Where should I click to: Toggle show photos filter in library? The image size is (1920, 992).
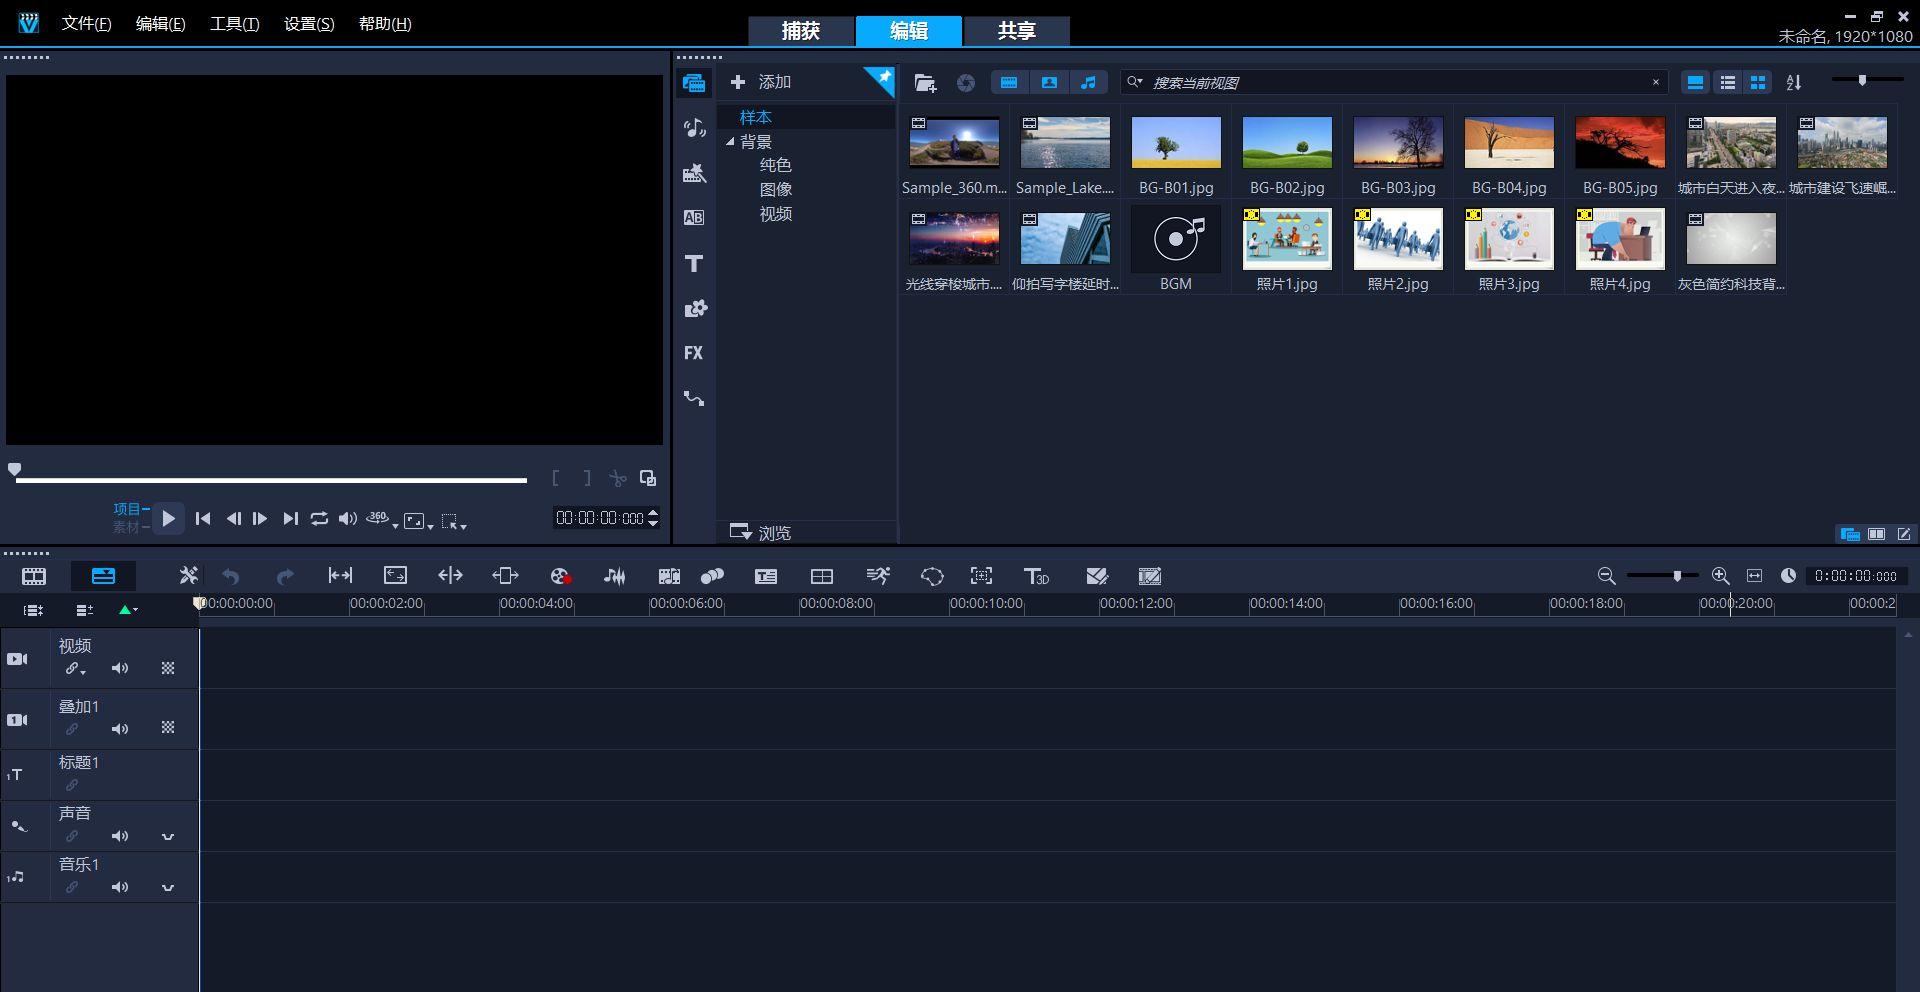1049,83
